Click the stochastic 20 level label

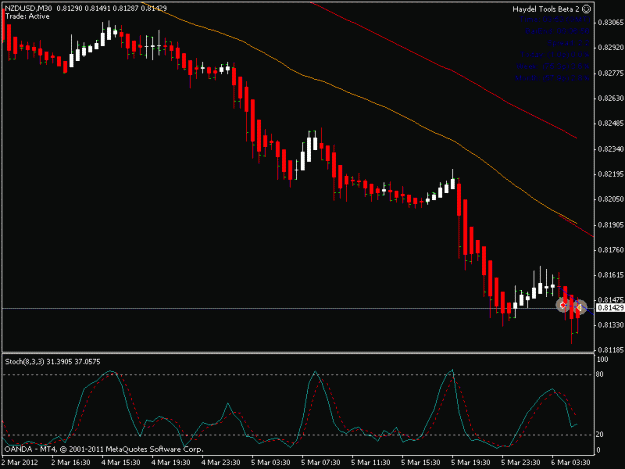click(600, 434)
